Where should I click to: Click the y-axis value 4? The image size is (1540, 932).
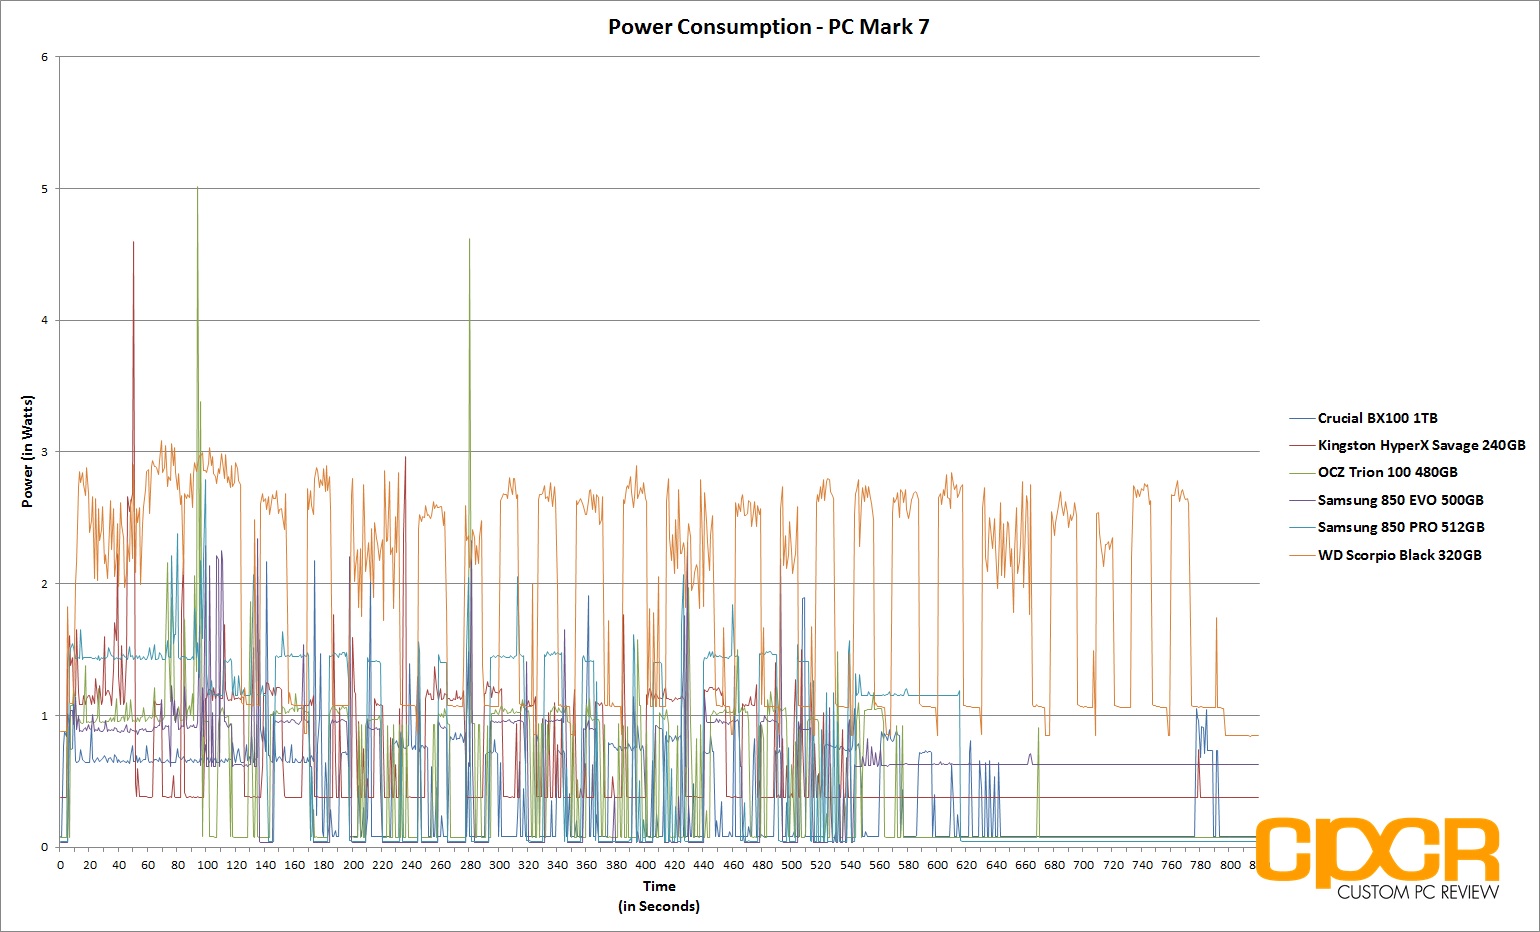tap(45, 321)
